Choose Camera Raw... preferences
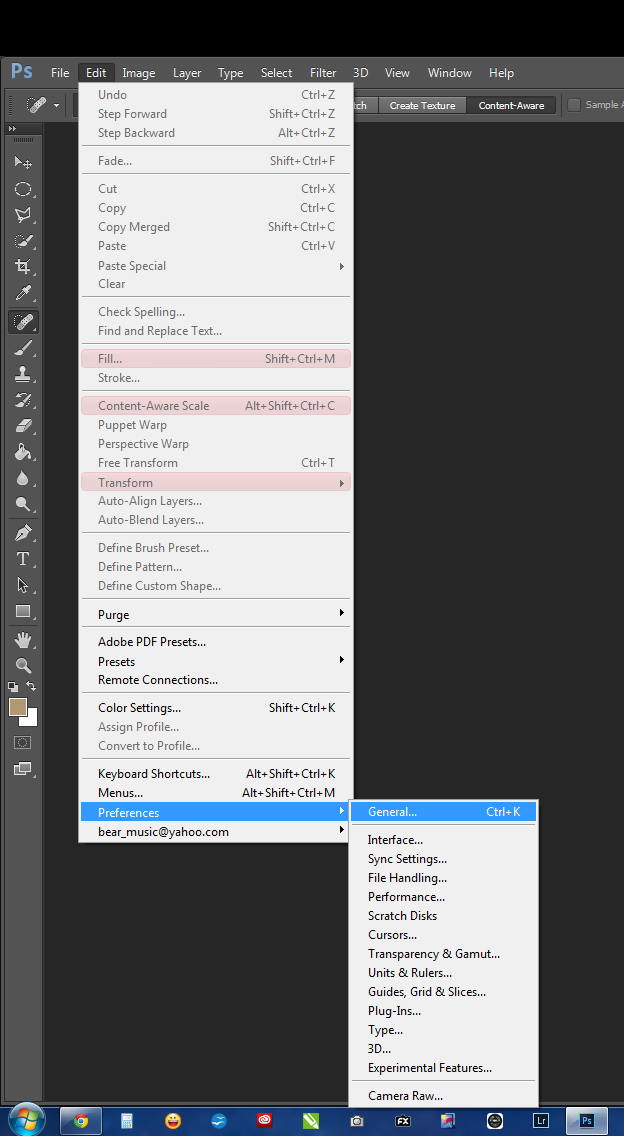The image size is (624, 1136). click(444, 1095)
